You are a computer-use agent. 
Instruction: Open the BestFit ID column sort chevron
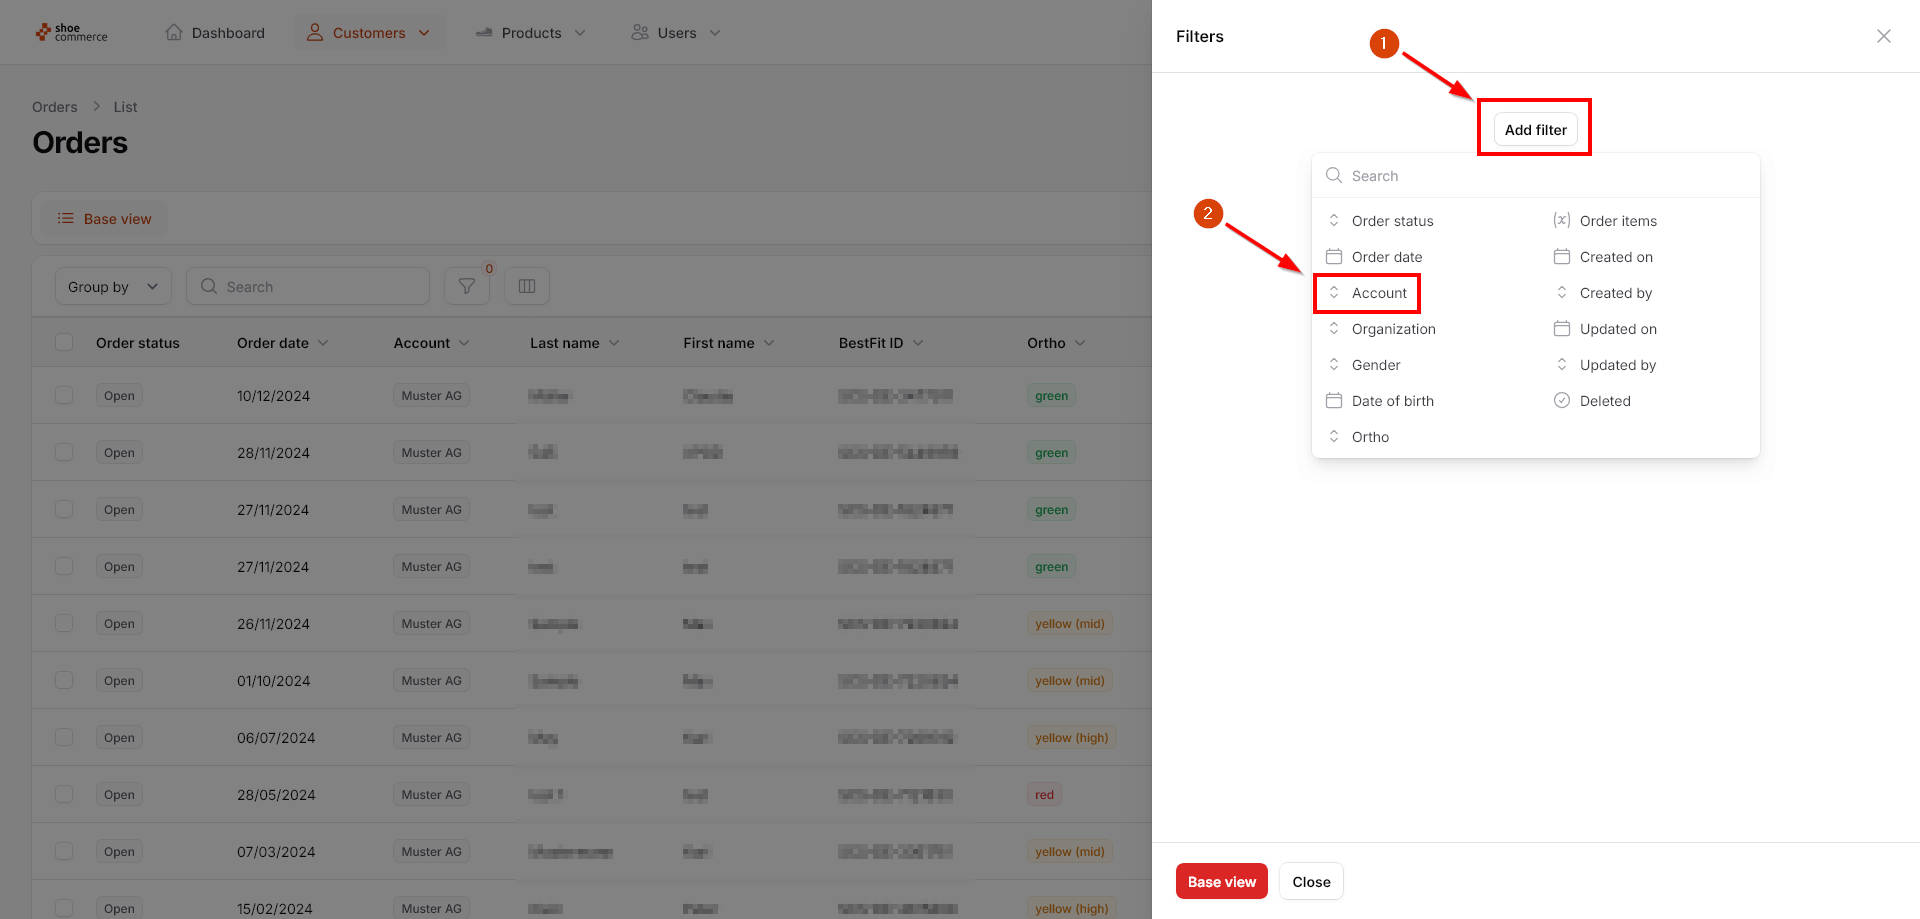tap(918, 343)
